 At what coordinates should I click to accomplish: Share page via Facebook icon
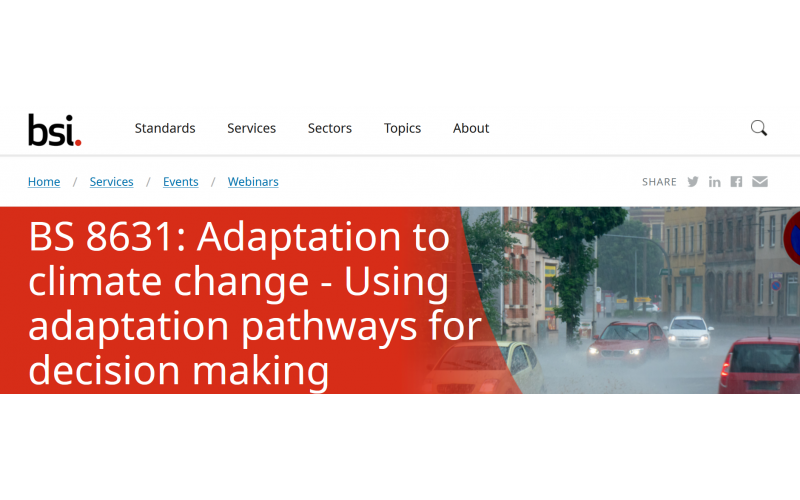click(736, 182)
